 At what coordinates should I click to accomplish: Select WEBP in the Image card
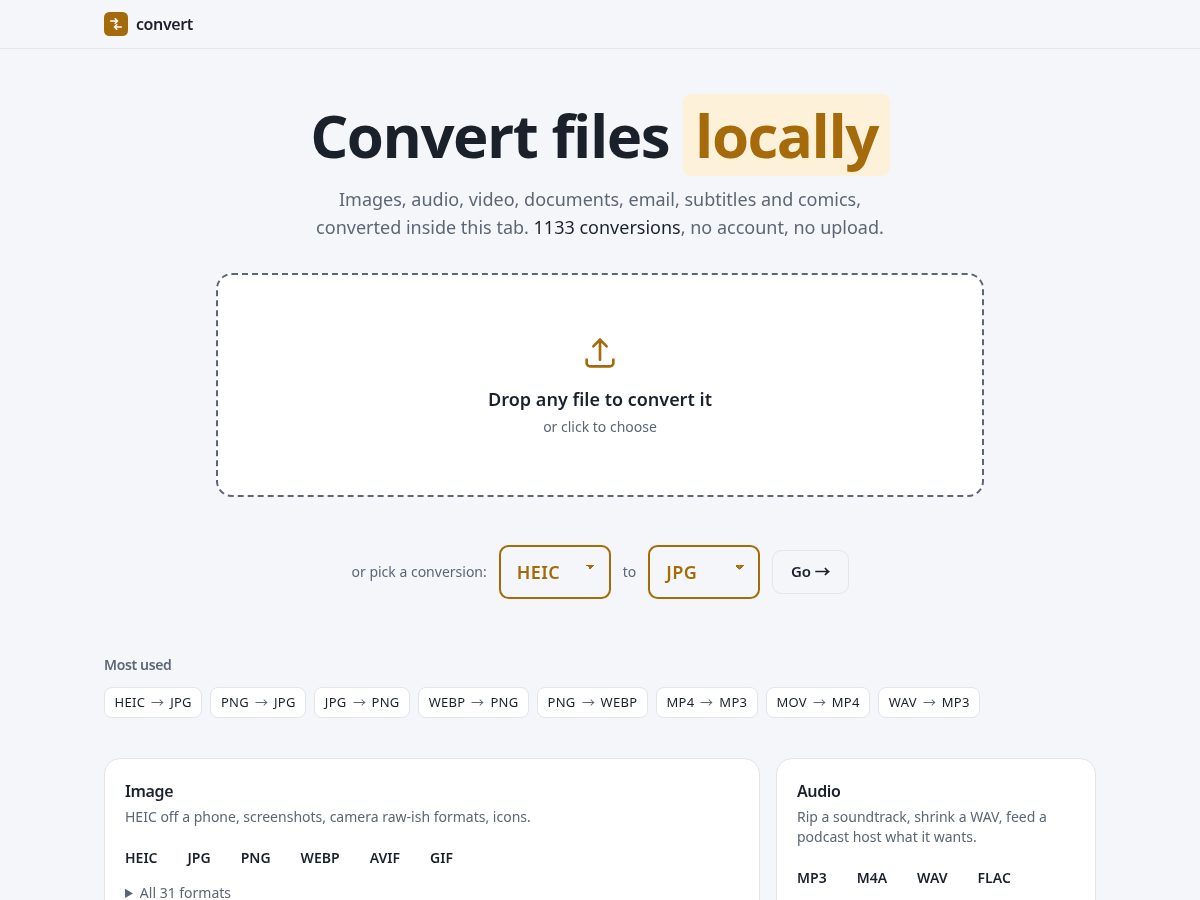(320, 858)
